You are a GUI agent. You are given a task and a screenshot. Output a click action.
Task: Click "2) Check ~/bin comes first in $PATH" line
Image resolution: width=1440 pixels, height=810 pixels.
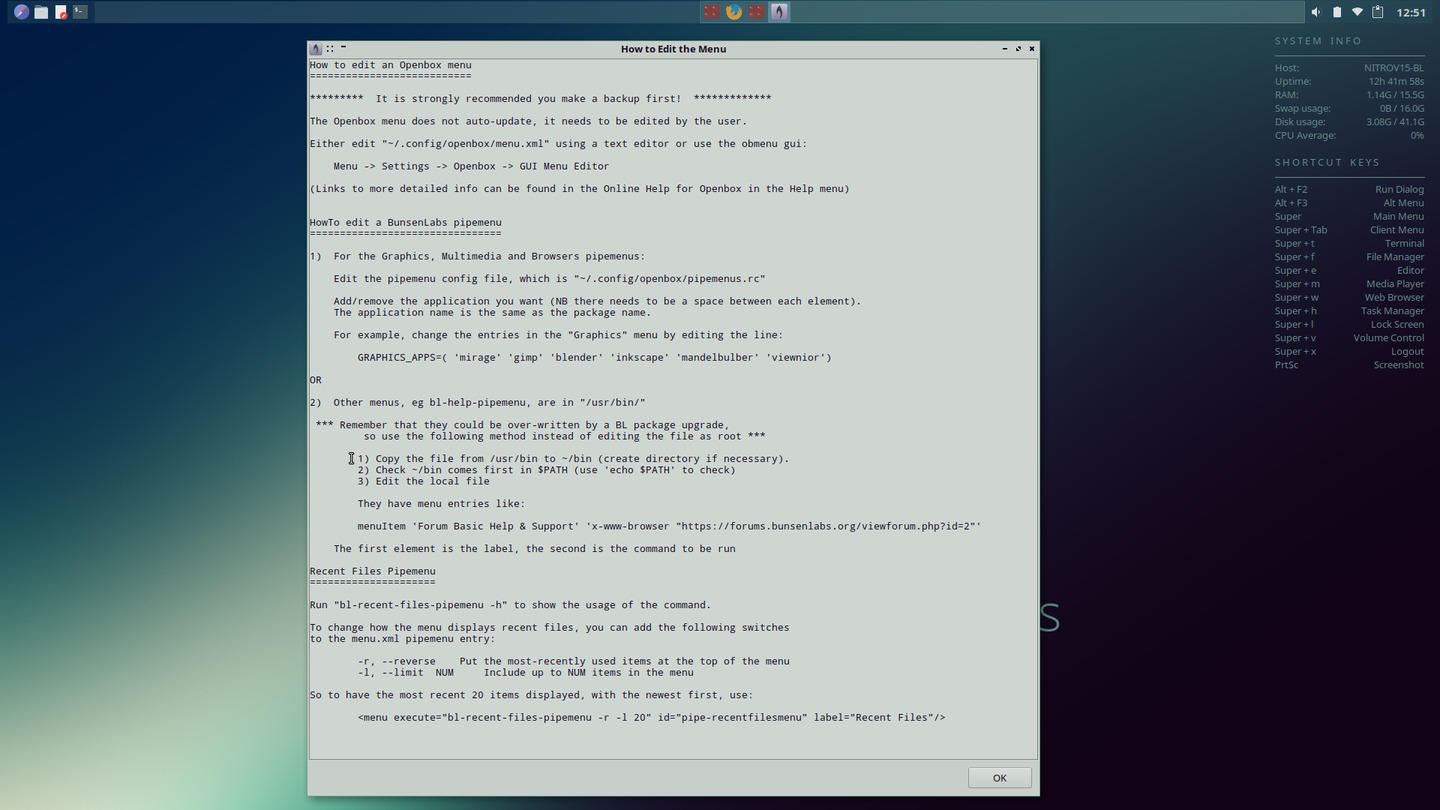pyautogui.click(x=546, y=470)
